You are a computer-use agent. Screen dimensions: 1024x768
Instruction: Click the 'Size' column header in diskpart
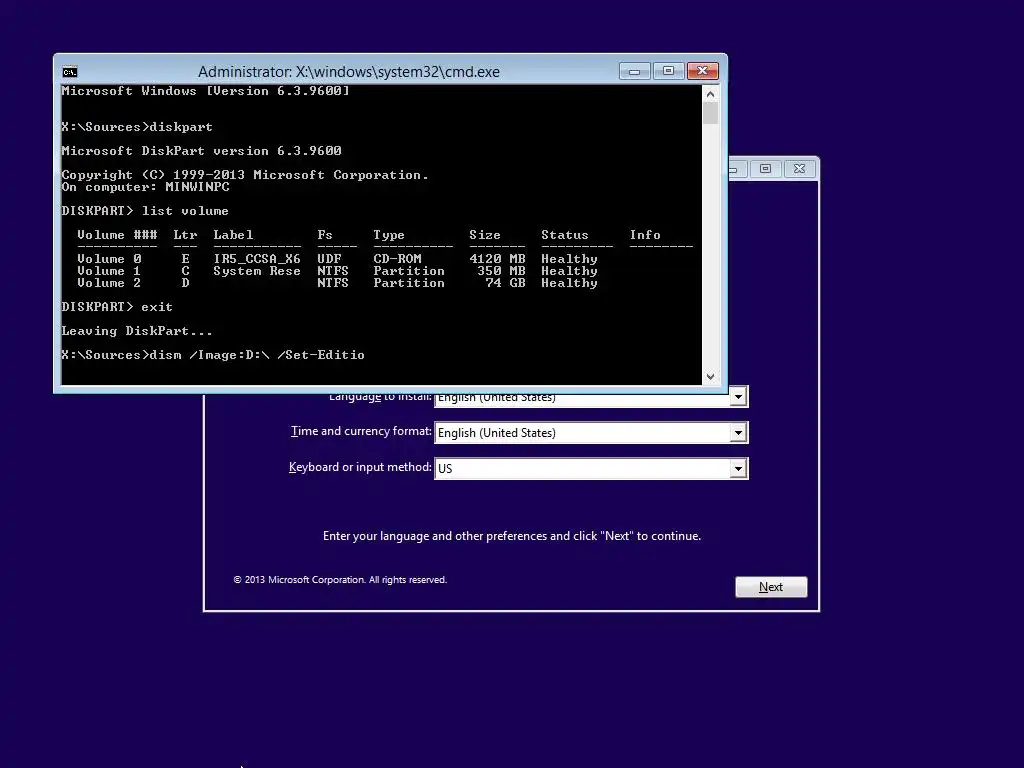pyautogui.click(x=485, y=235)
